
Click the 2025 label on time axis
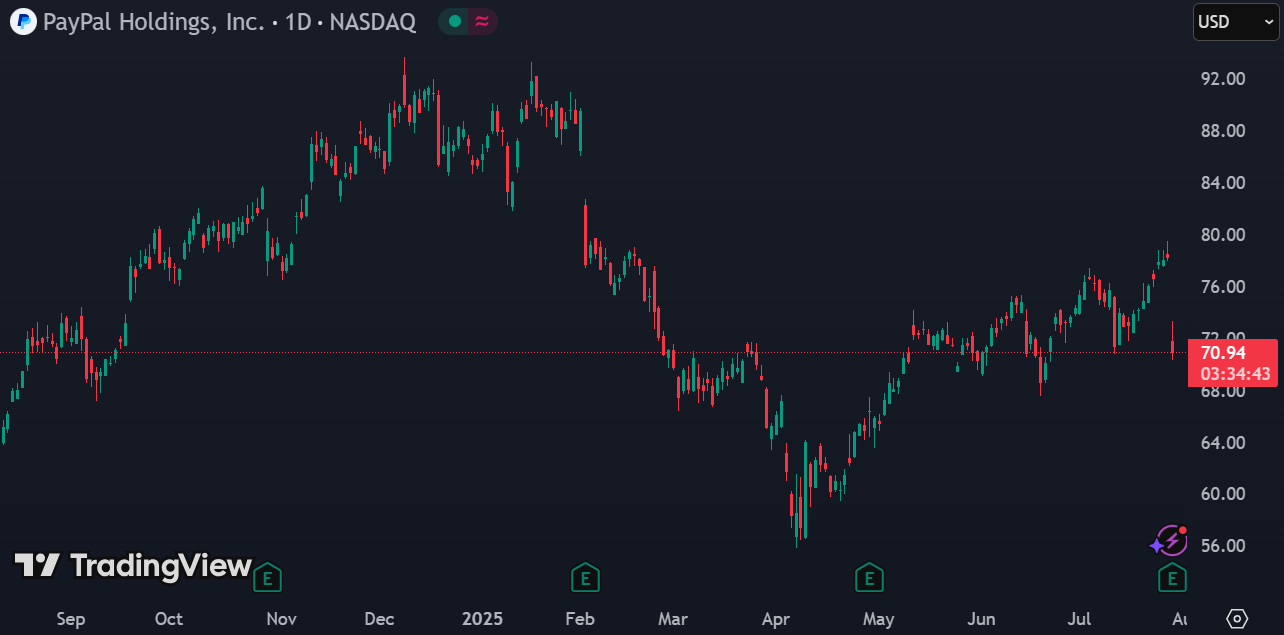(x=483, y=619)
